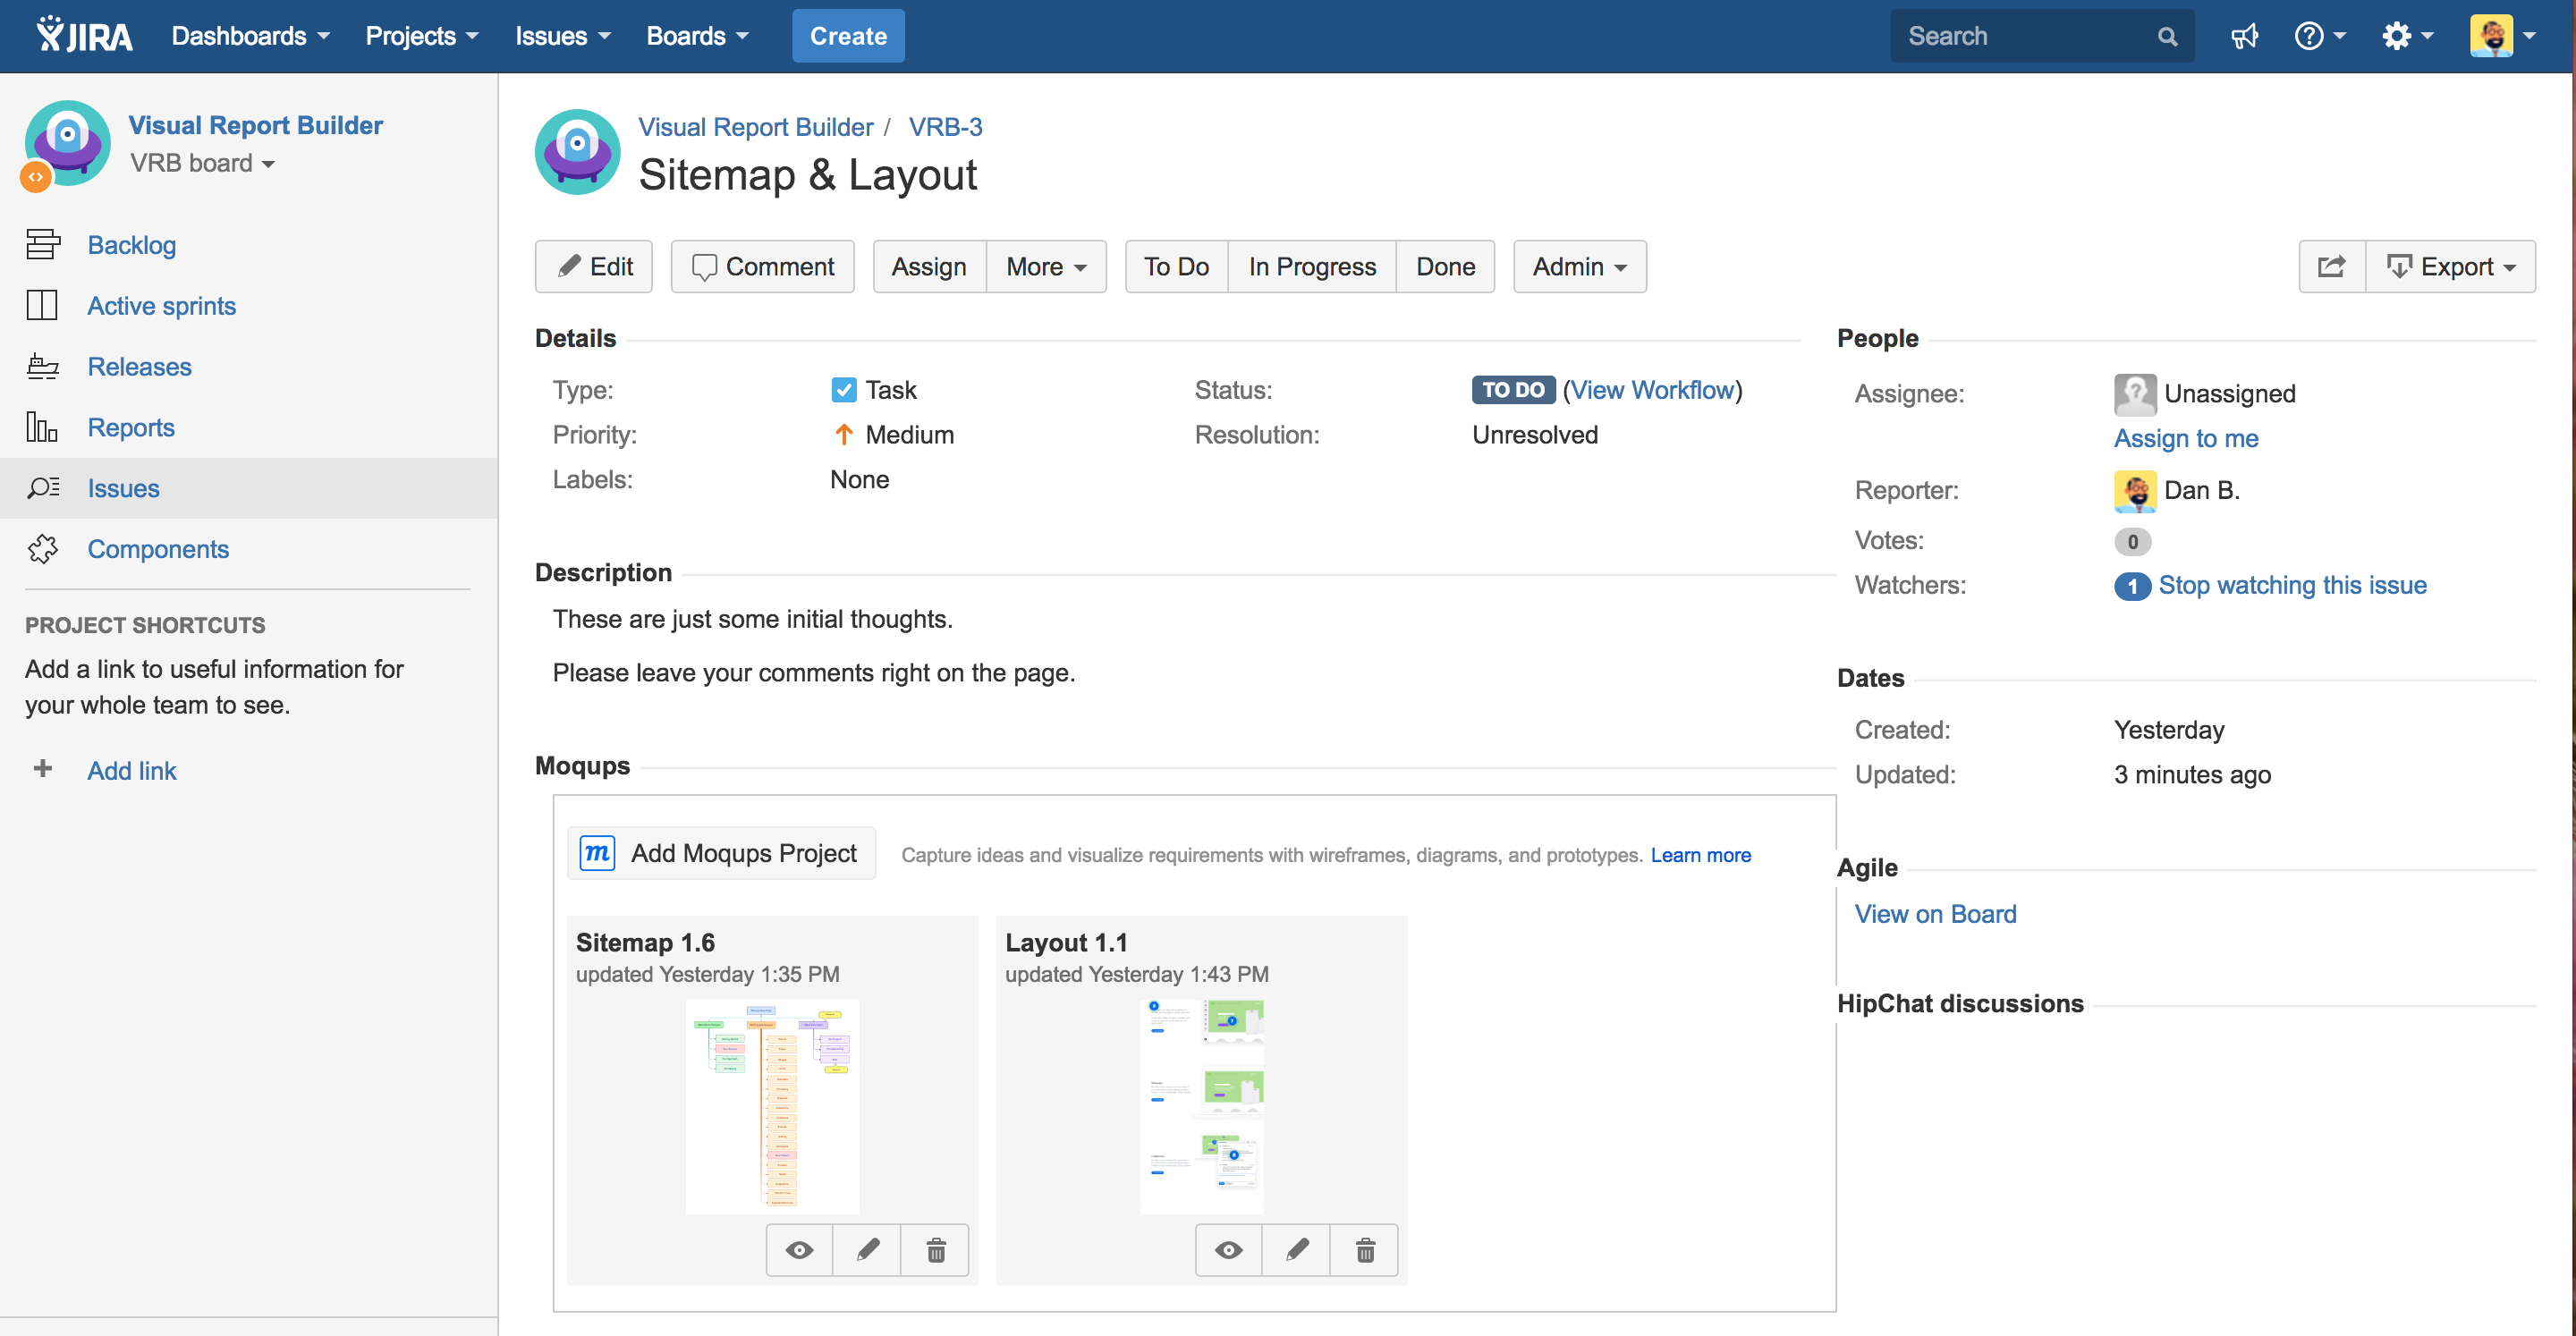Open View on Board link
Screen dimensions: 2576x1336
click(1935, 914)
